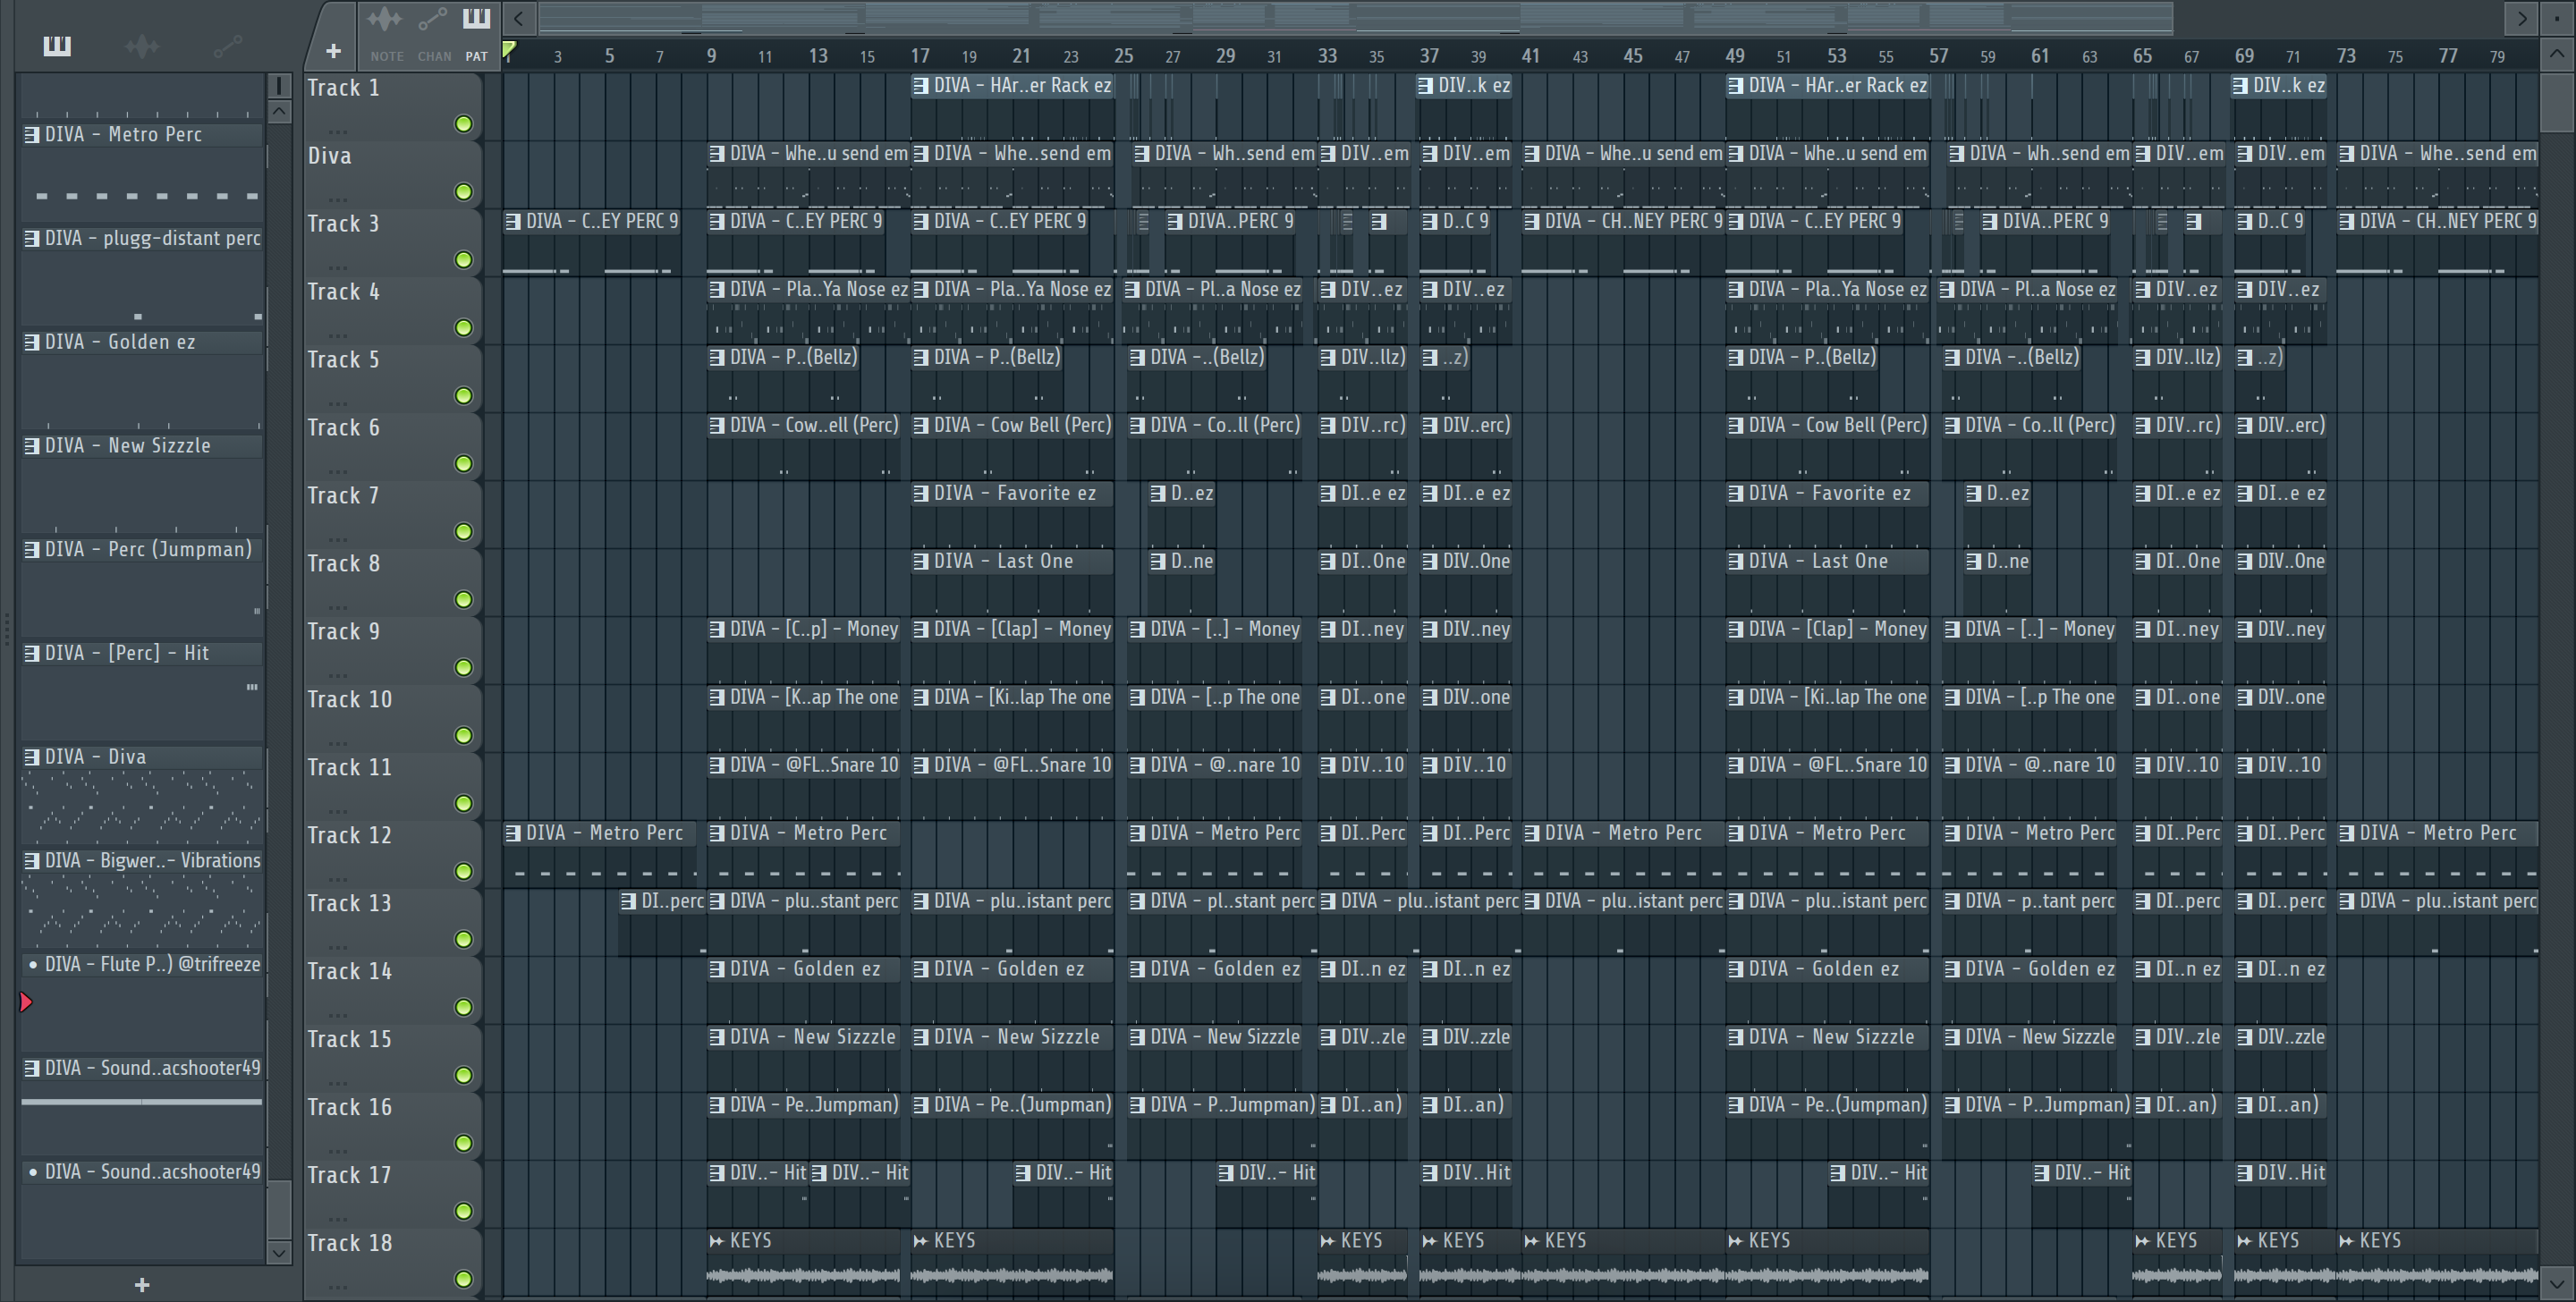The image size is (2576, 1302).
Task: Jump to bar 49 on the timeline ruler
Action: click(x=1734, y=56)
